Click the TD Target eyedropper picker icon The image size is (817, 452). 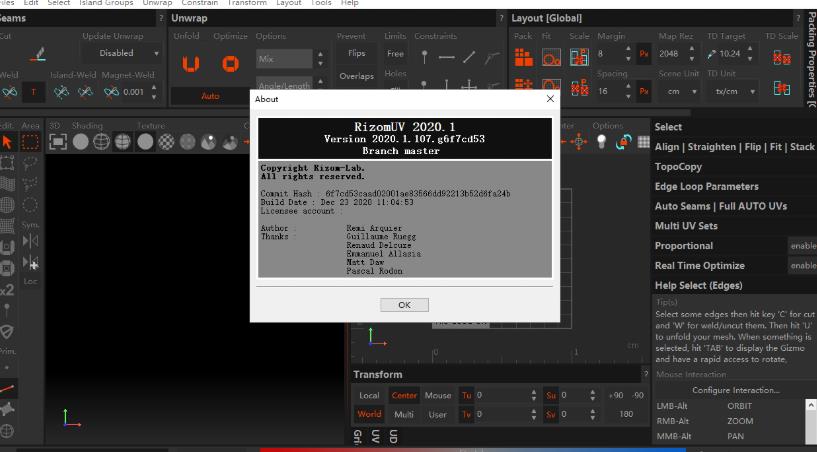712,54
